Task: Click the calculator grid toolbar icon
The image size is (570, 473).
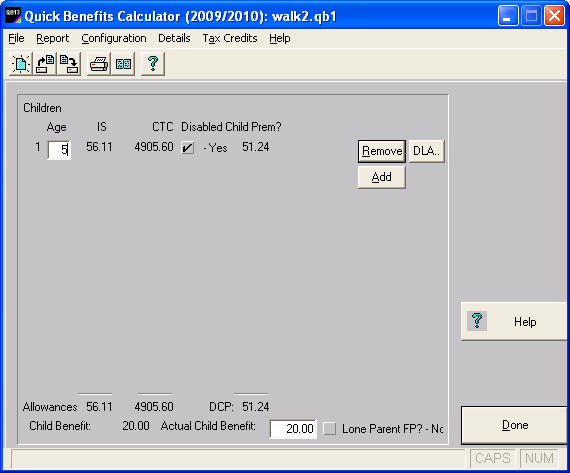Action: (123, 64)
